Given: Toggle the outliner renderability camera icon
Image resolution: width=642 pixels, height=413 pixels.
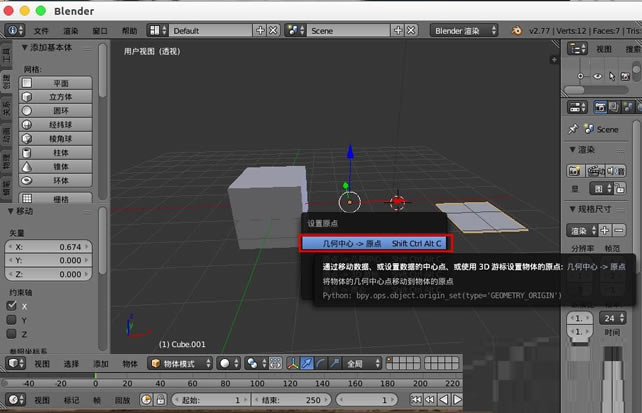Looking at the screenshot, I should click(625, 76).
